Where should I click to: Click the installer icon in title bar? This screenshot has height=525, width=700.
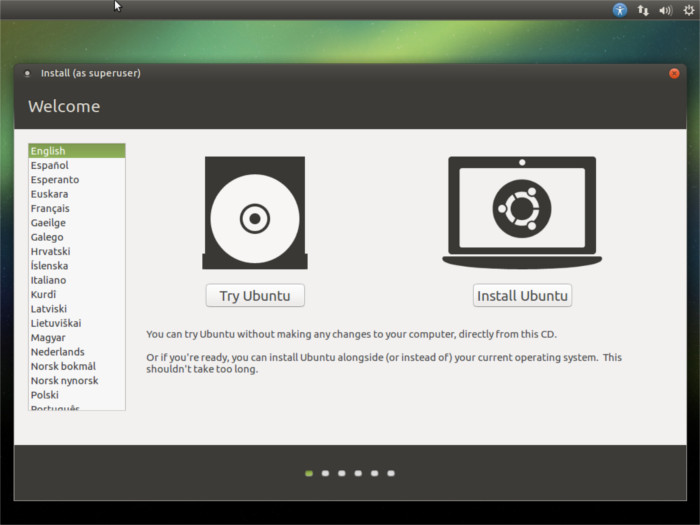[x=27, y=74]
